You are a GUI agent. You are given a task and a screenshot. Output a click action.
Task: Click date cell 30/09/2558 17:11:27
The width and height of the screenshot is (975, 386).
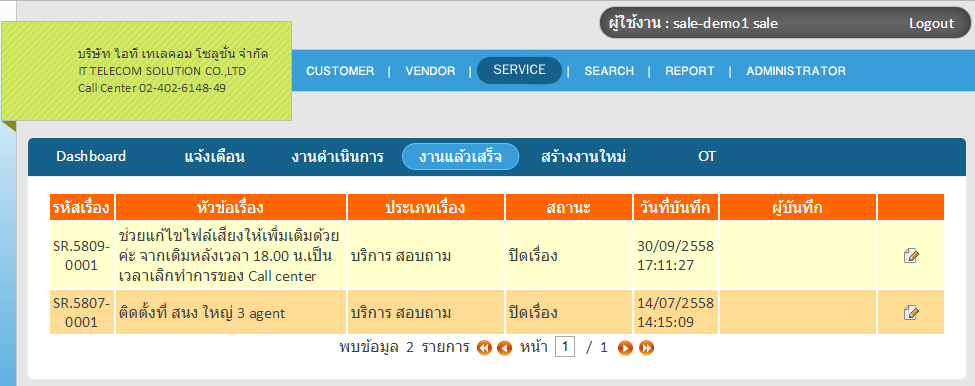click(676, 255)
